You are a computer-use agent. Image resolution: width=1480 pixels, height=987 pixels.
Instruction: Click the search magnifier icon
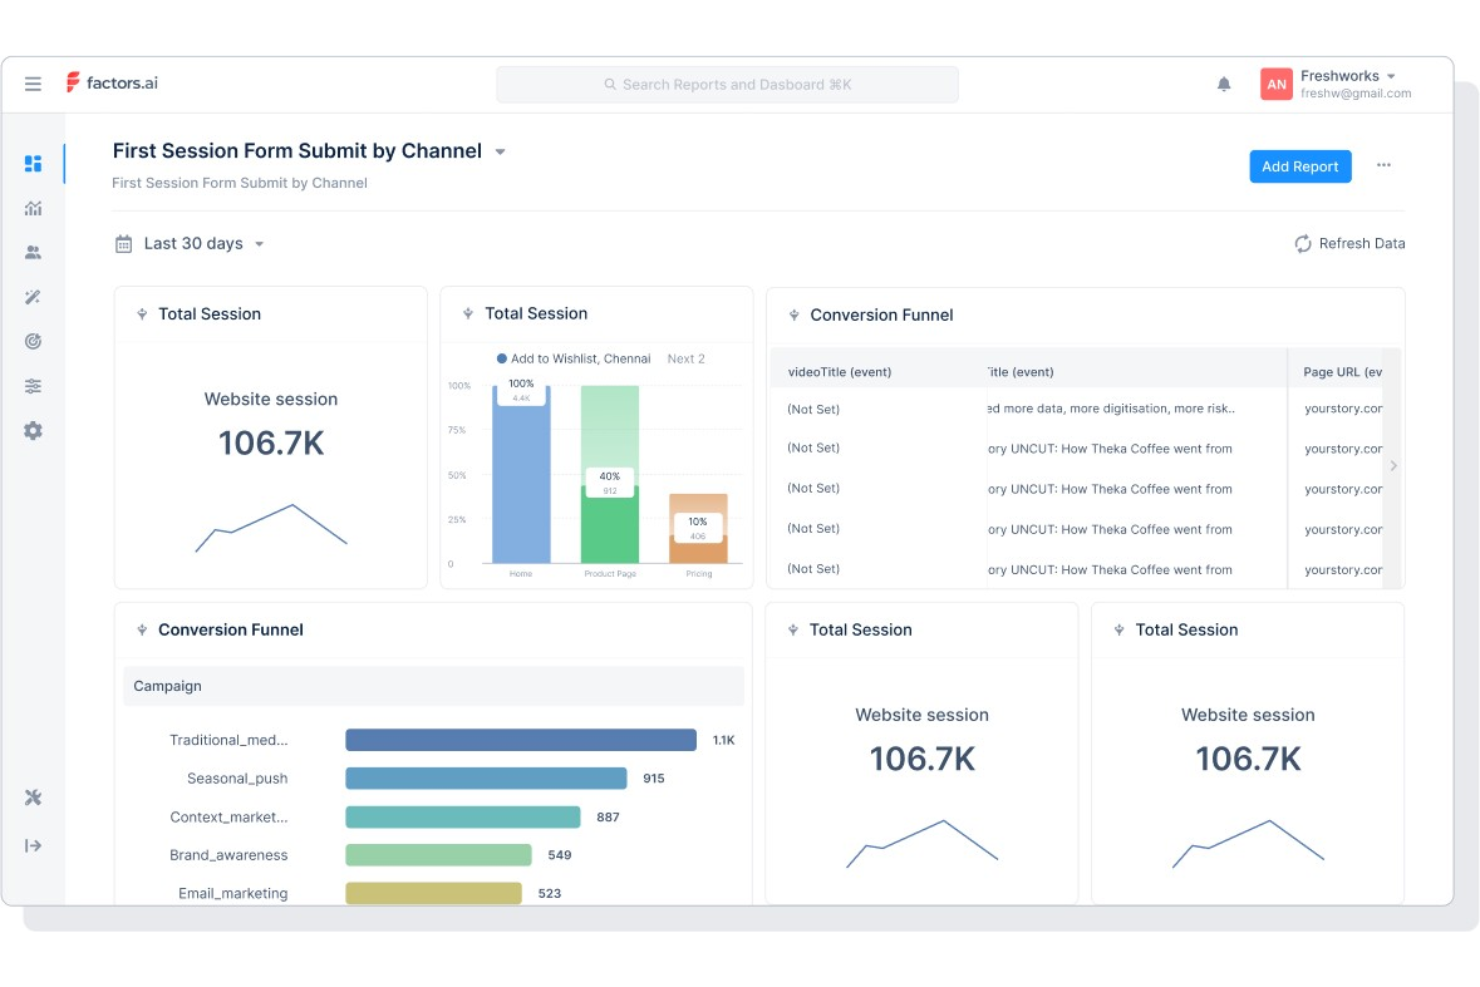click(610, 85)
